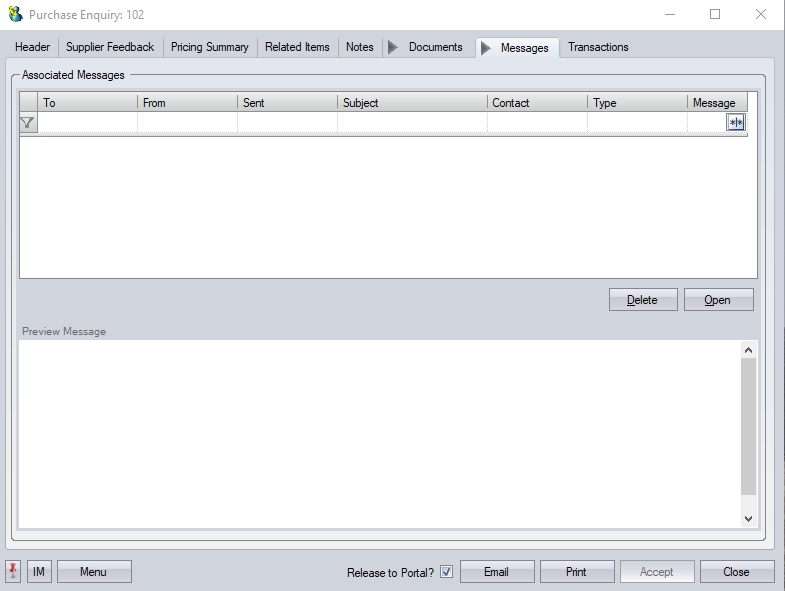785x591 pixels.
Task: Click the filter funnel icon in grid
Action: (28, 123)
